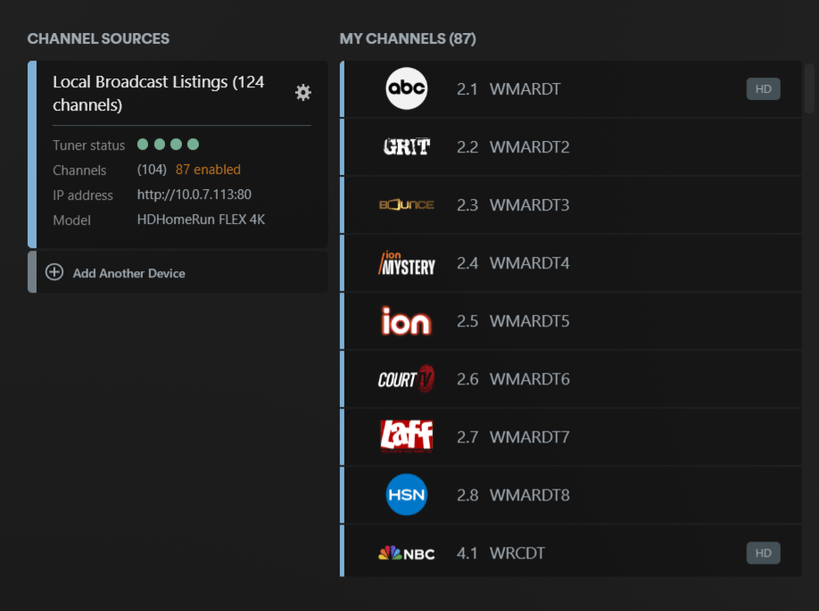819x611 pixels.
Task: Select channel name WRCDT
Action: [517, 553]
